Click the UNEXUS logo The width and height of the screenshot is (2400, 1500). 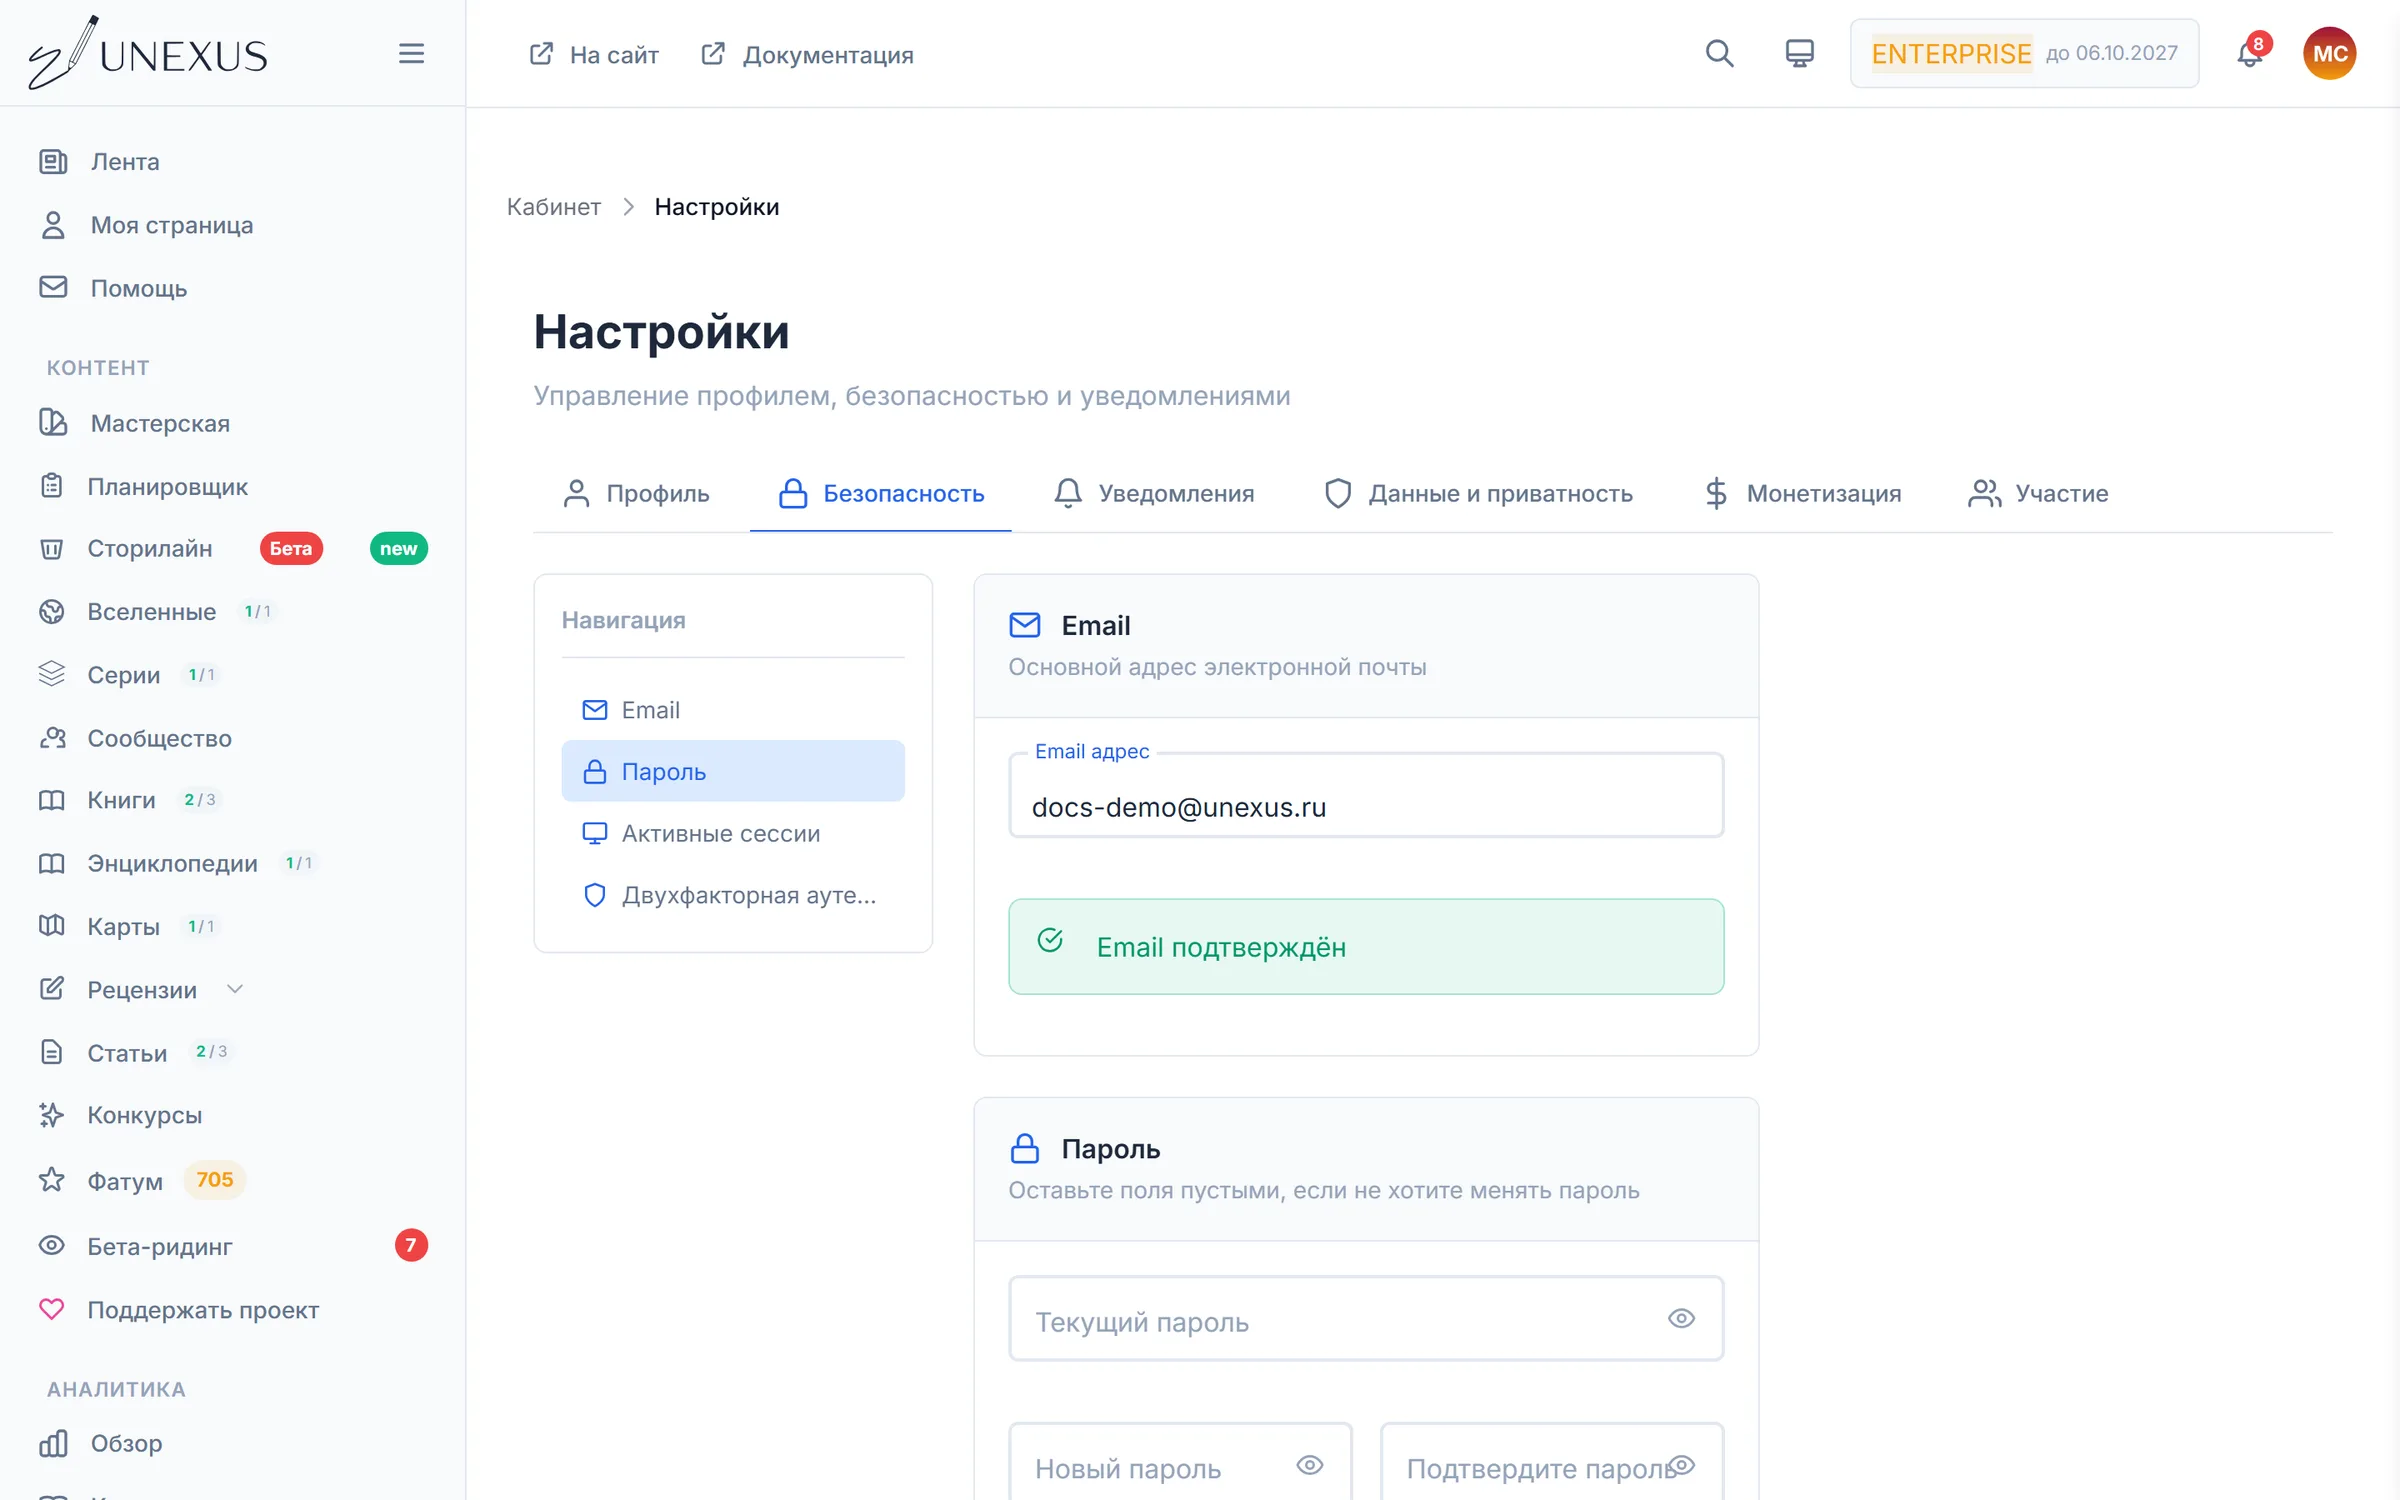[148, 53]
